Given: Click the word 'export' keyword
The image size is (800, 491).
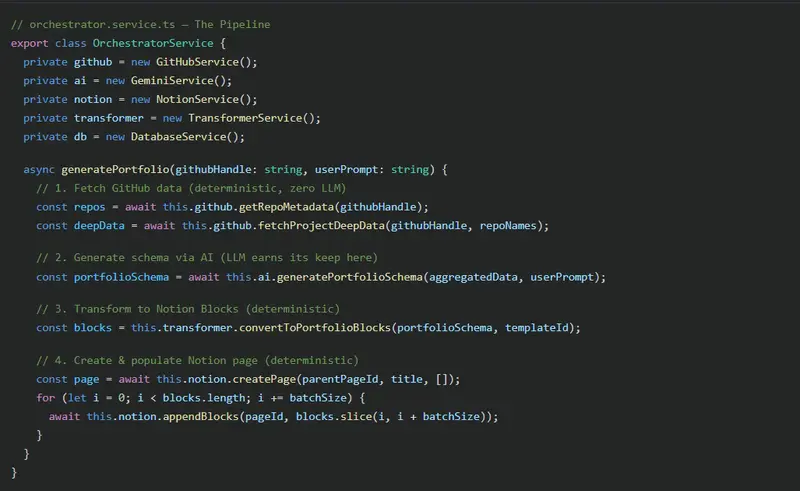Looking at the screenshot, I should point(30,43).
